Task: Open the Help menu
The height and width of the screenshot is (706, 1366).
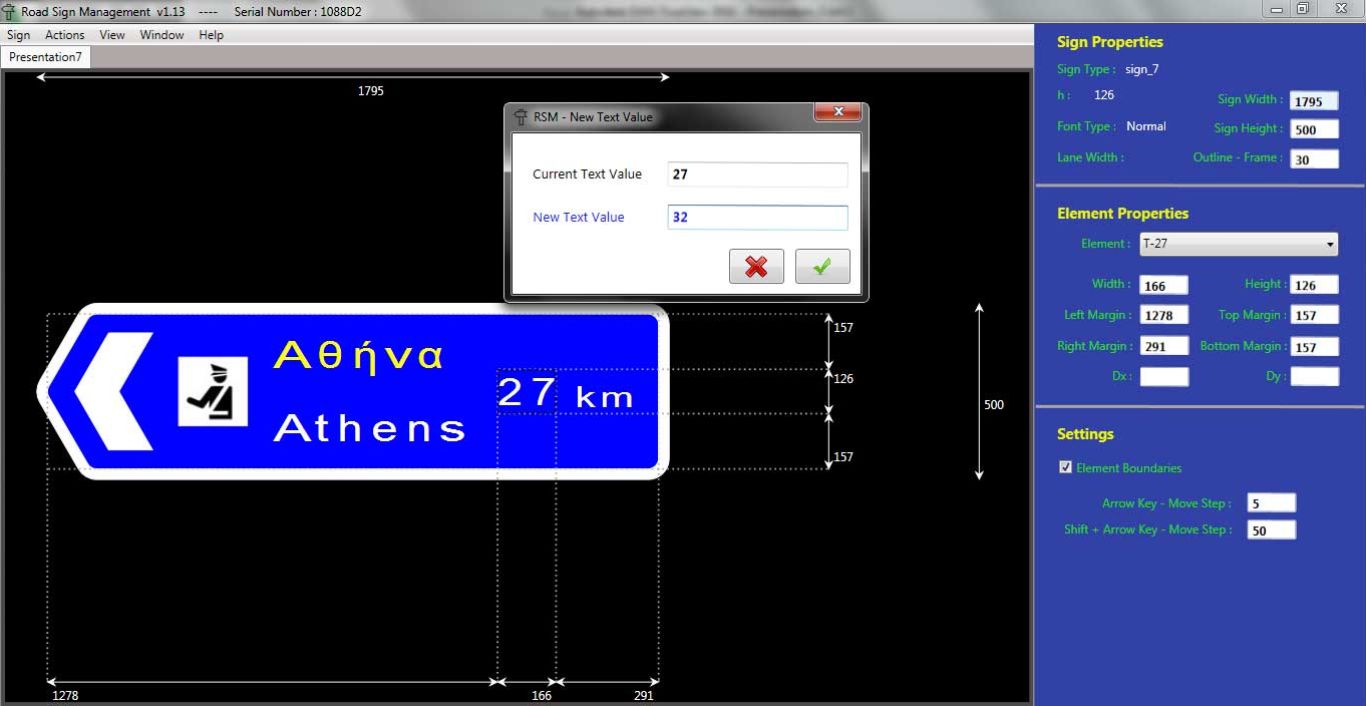Action: (x=211, y=35)
